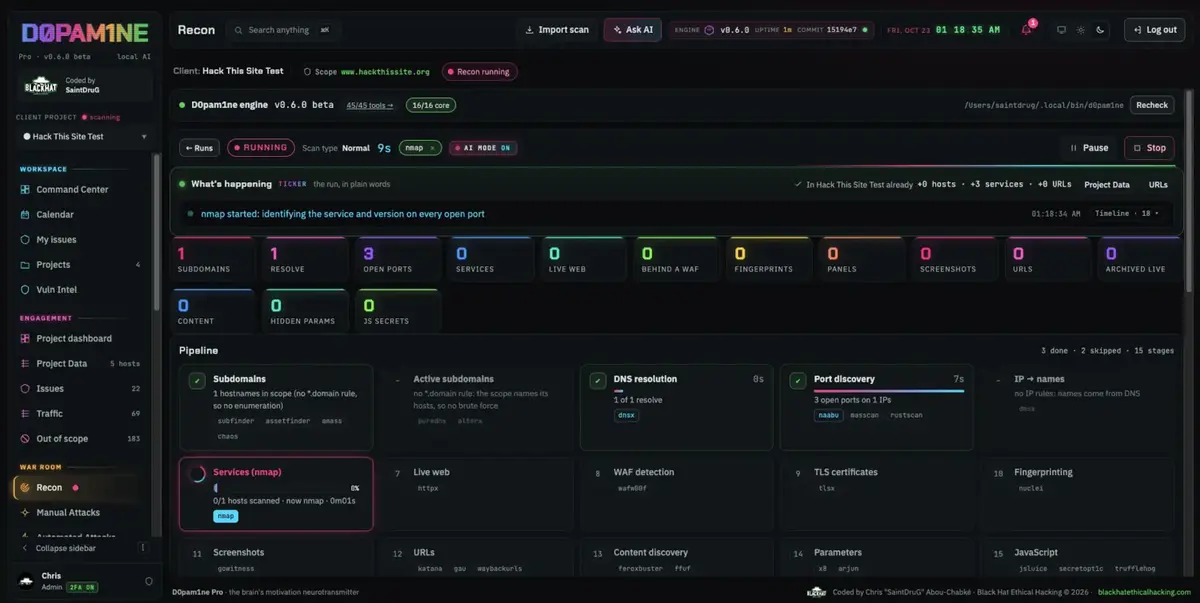This screenshot has height=603, width=1200.
Task: Toggle the AI MODE ON switch
Action: pyautogui.click(x=482, y=148)
